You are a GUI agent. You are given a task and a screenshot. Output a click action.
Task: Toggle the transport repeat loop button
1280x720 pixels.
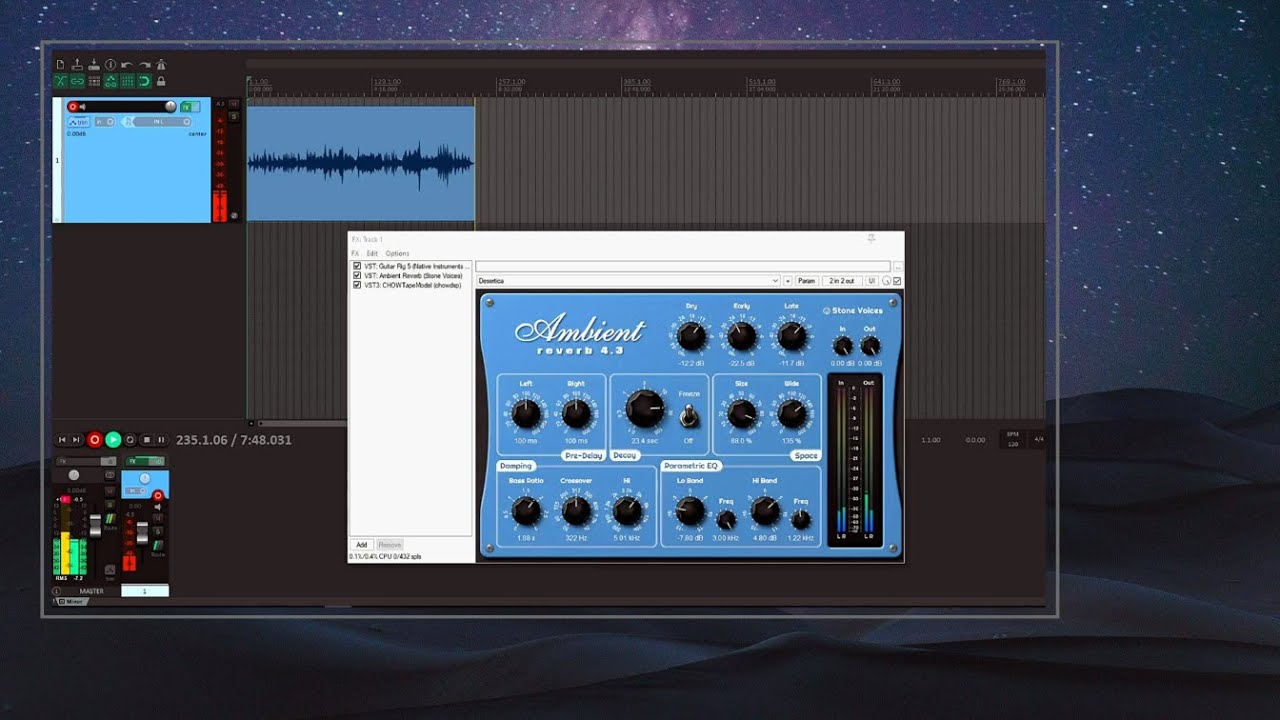click(130, 440)
